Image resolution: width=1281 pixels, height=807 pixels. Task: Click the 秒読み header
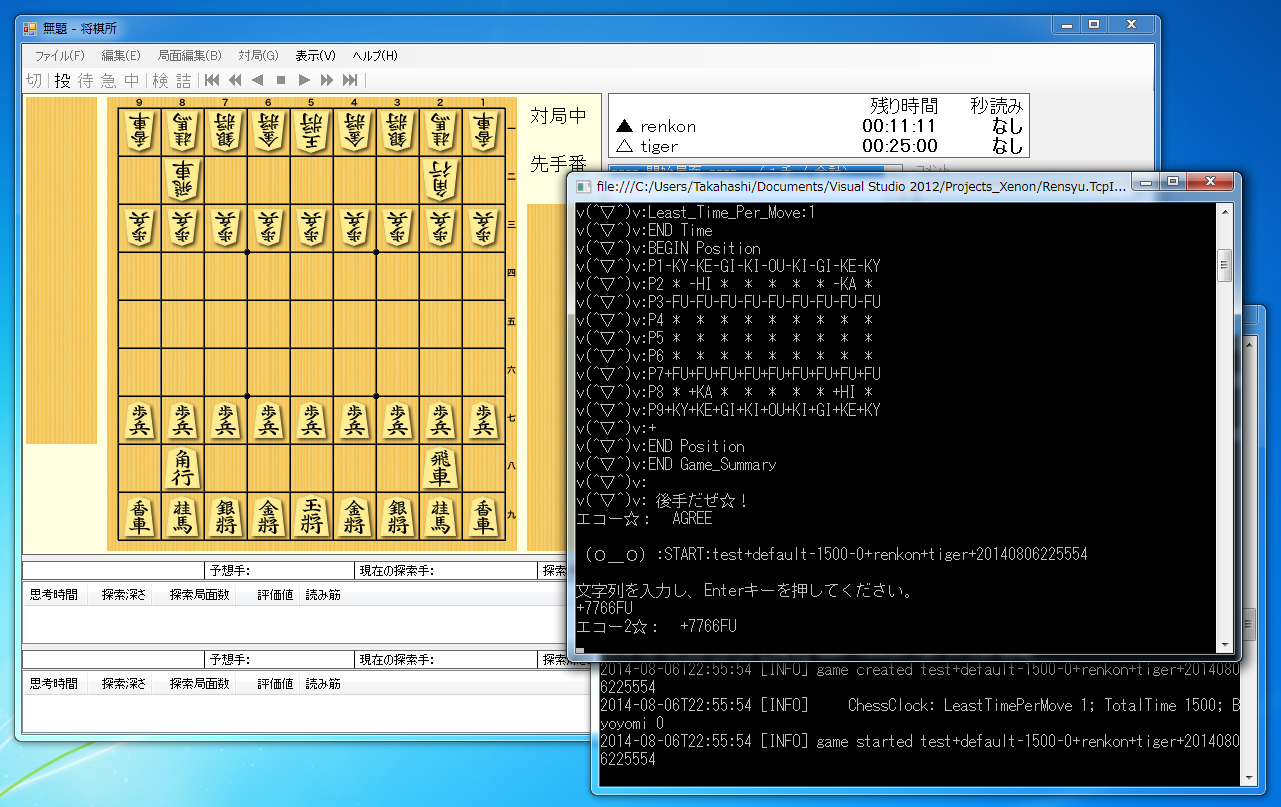coord(997,106)
